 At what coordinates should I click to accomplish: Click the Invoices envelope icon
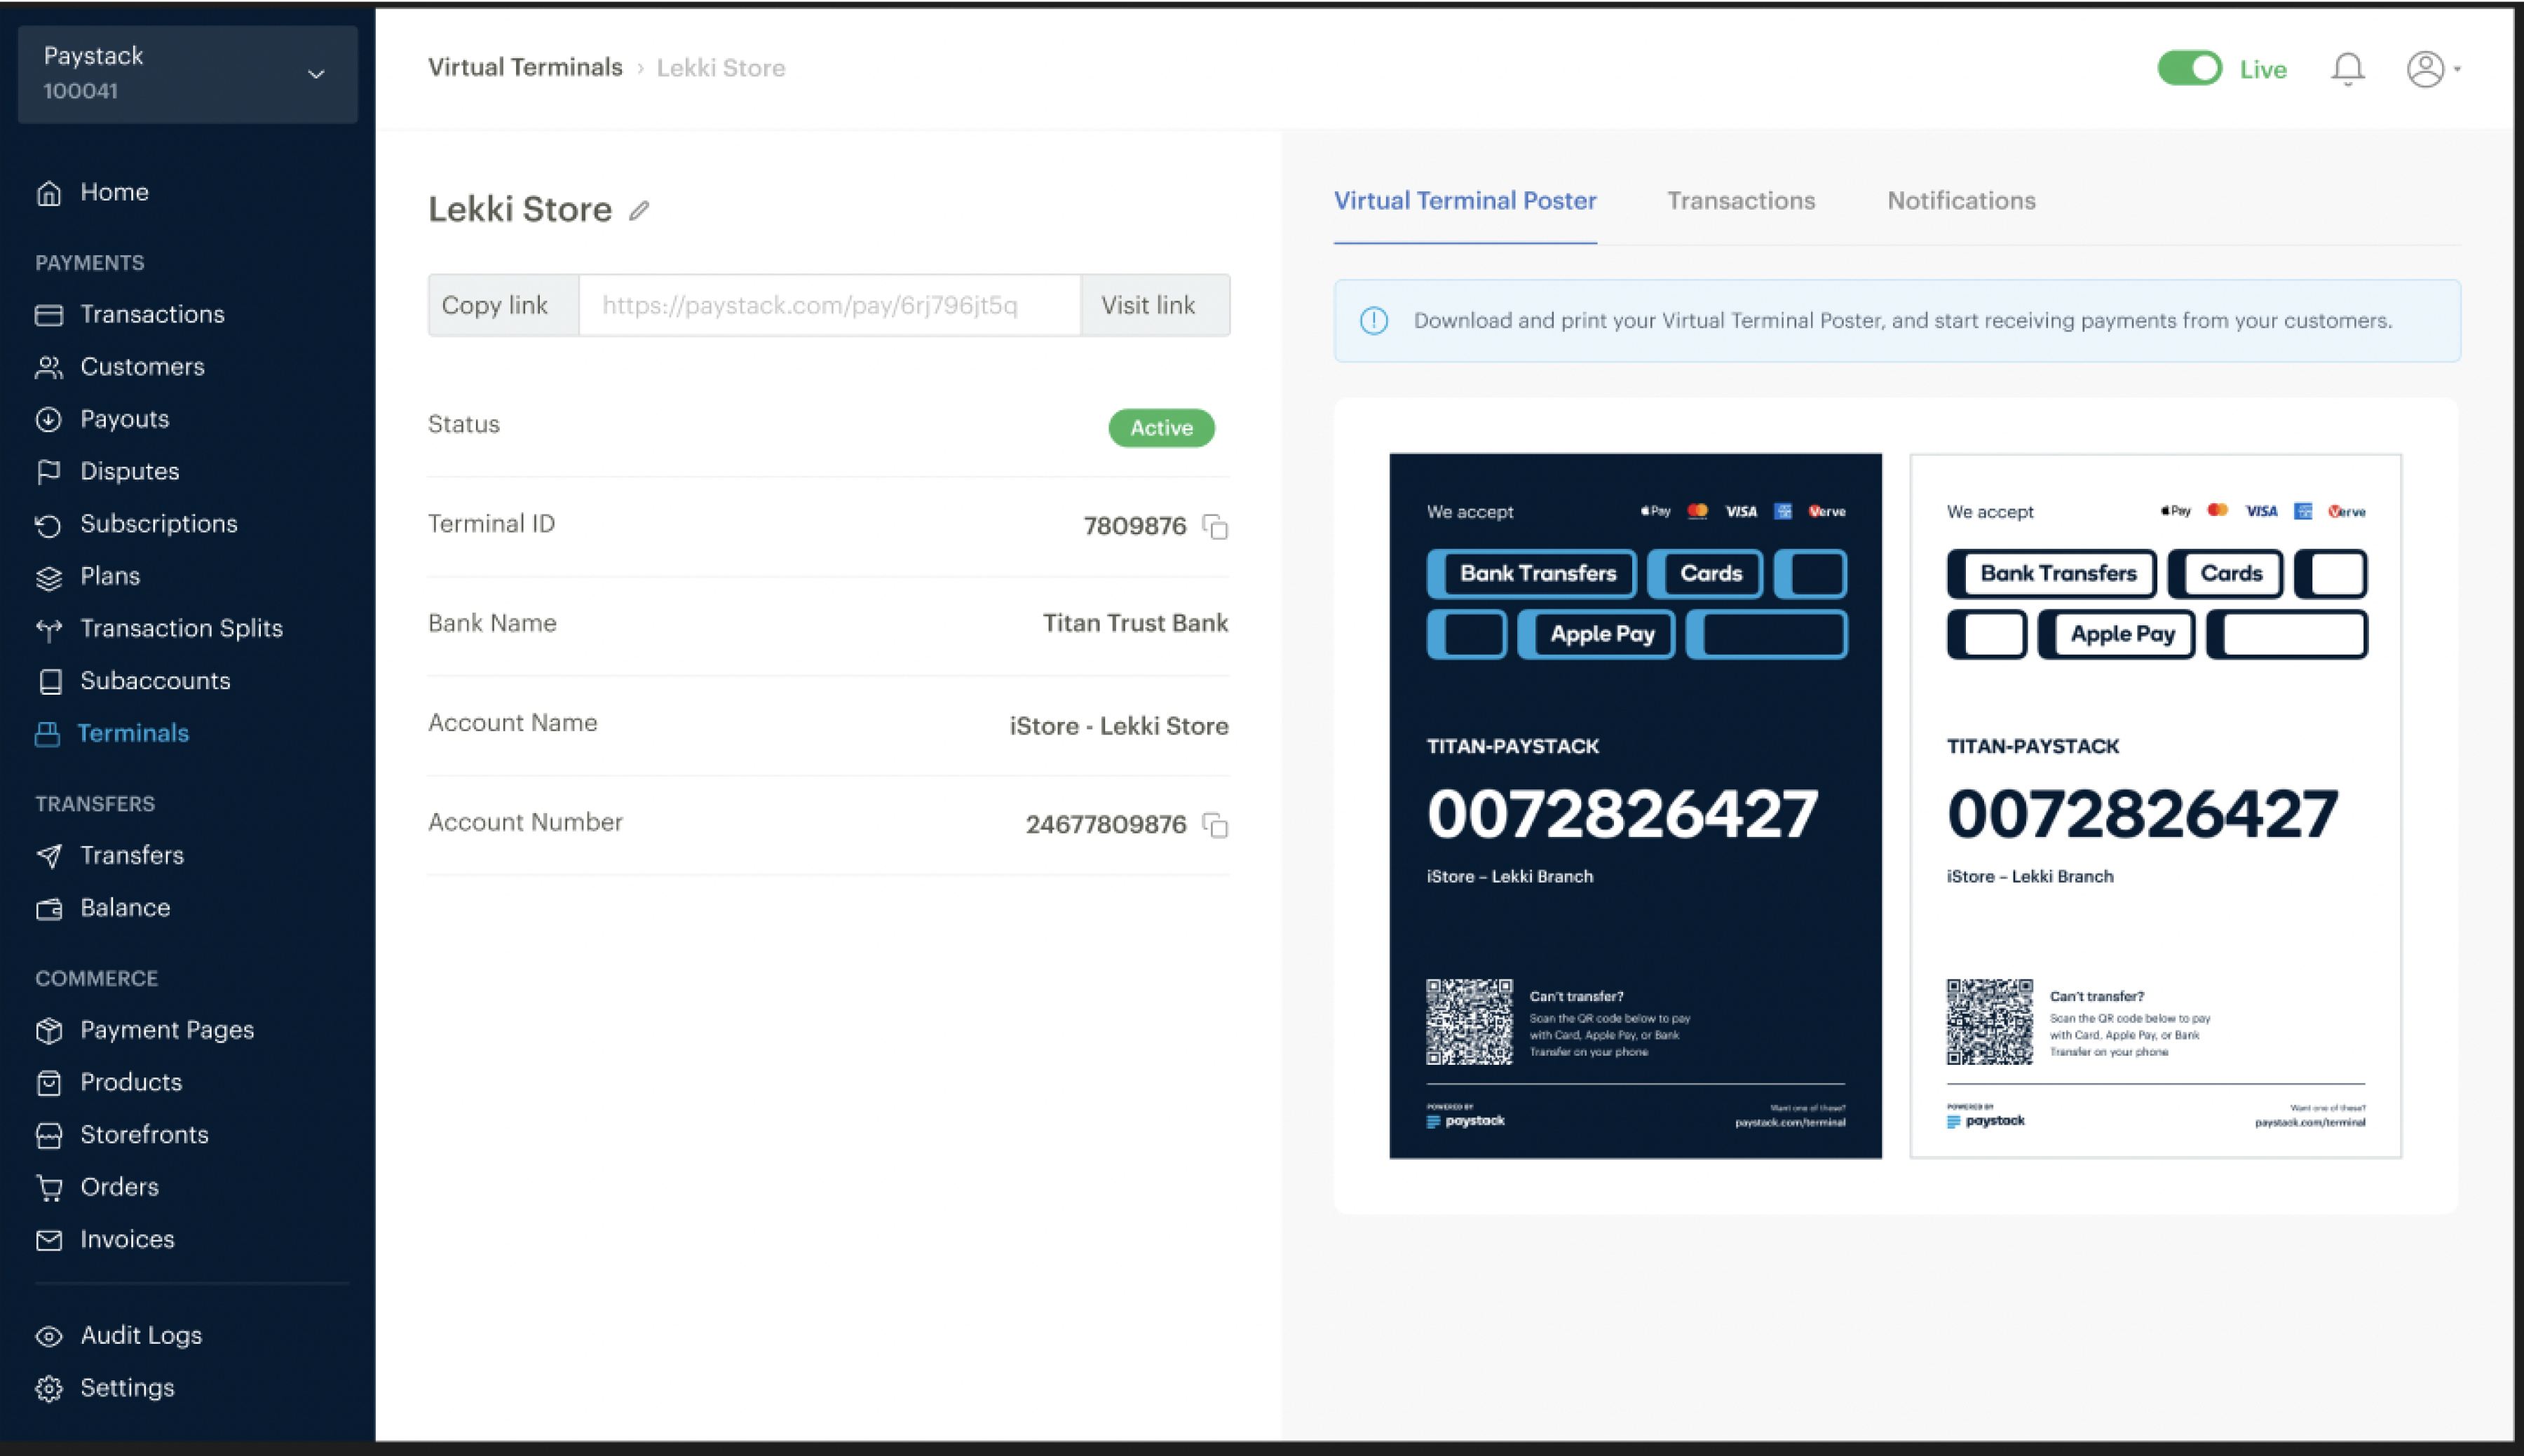coord(49,1240)
